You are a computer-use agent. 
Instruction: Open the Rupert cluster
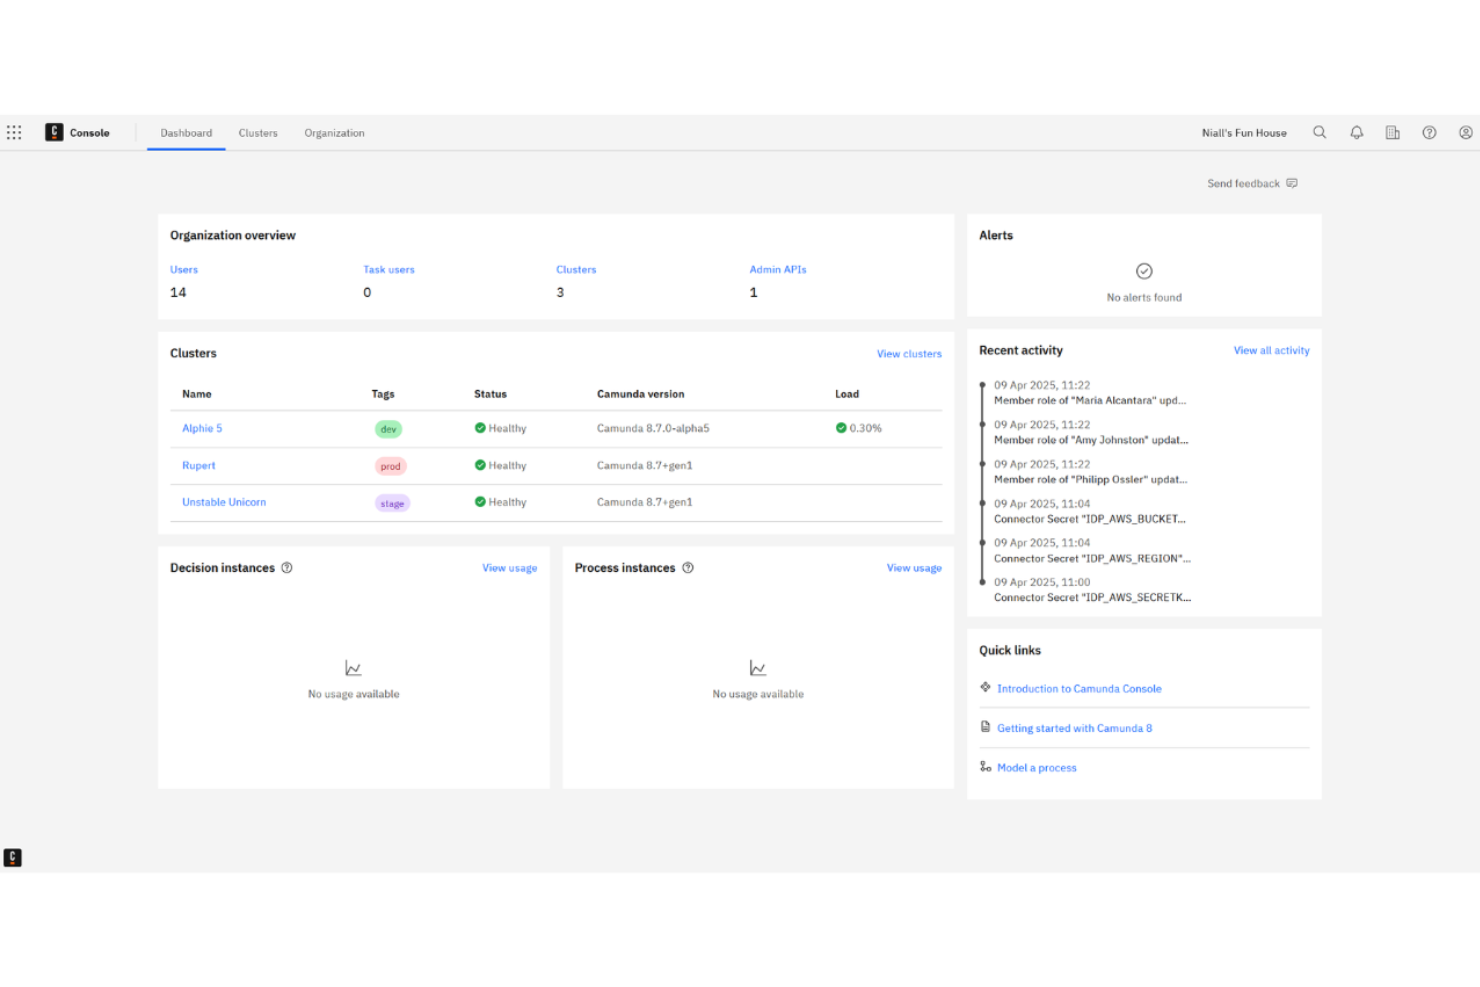pyautogui.click(x=199, y=466)
